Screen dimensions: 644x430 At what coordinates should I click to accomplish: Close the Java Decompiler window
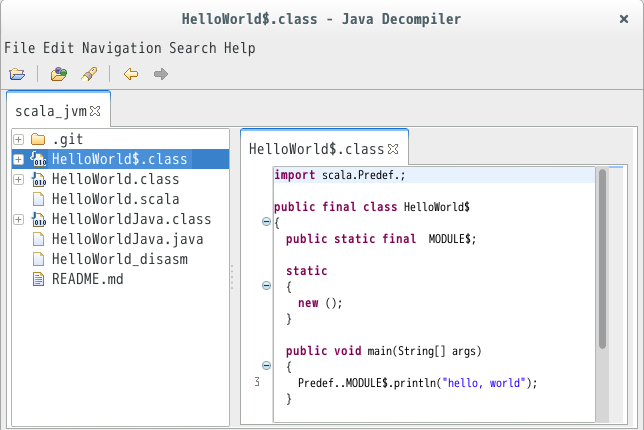(623, 19)
